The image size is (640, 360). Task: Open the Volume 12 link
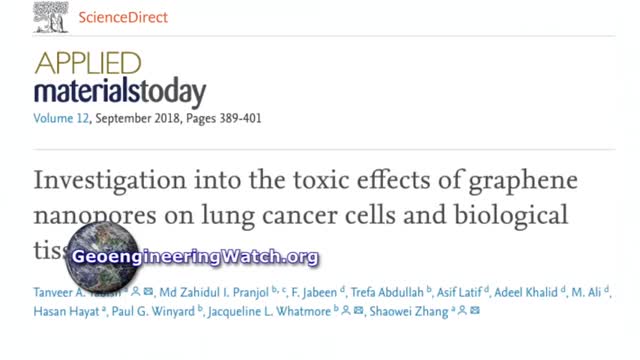[61, 118]
